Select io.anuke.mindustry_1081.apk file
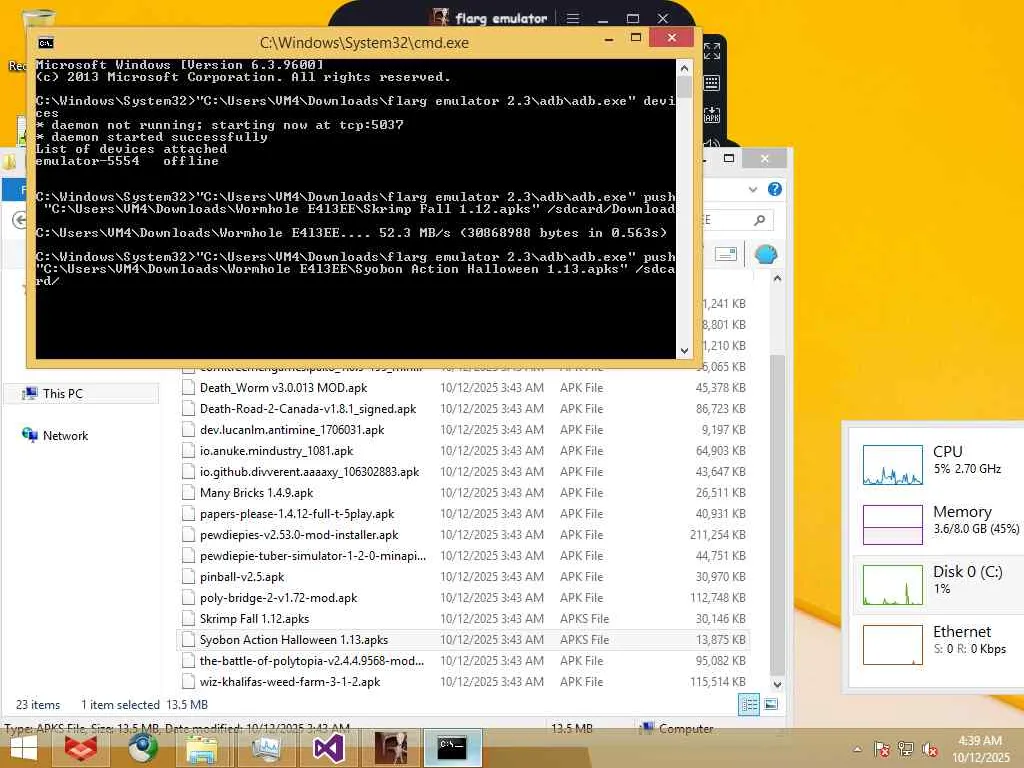Image resolution: width=1024 pixels, height=768 pixels. coord(276,451)
